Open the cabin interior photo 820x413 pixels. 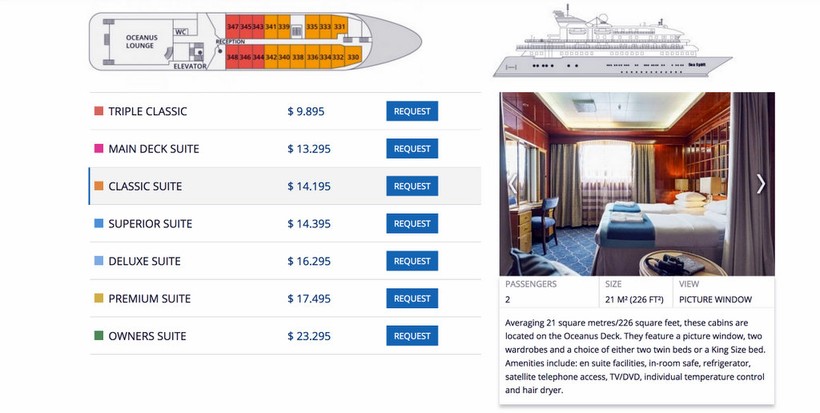pos(637,184)
